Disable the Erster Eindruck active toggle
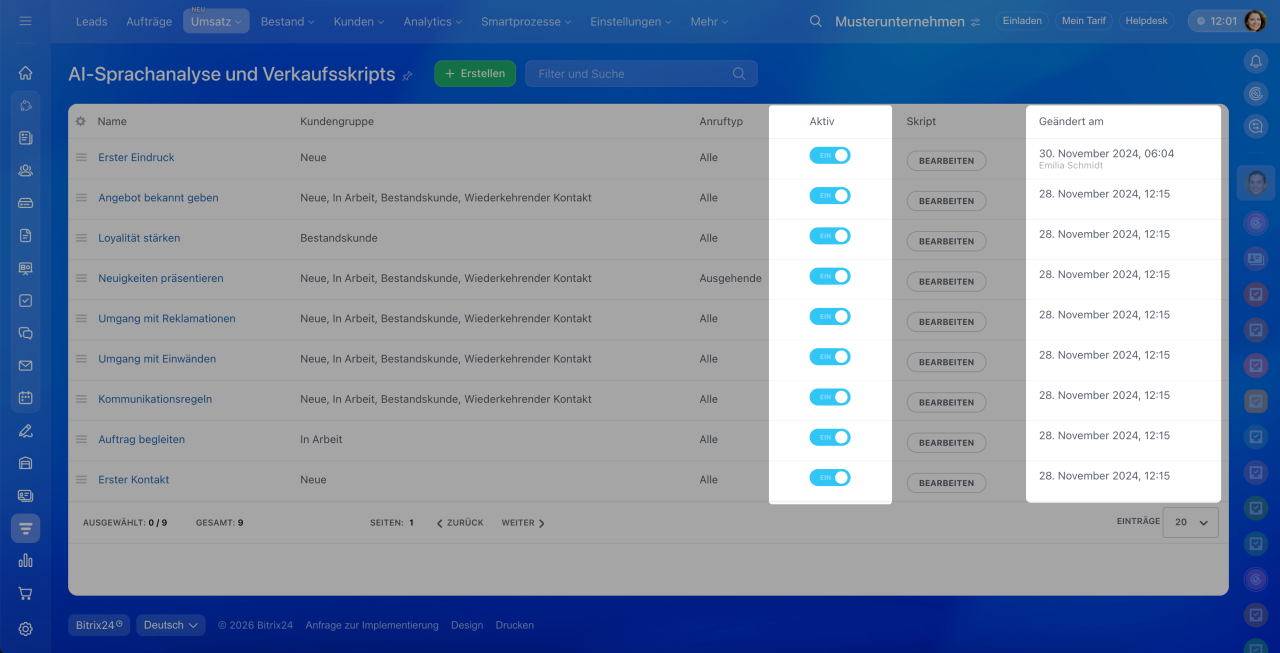 pos(830,156)
